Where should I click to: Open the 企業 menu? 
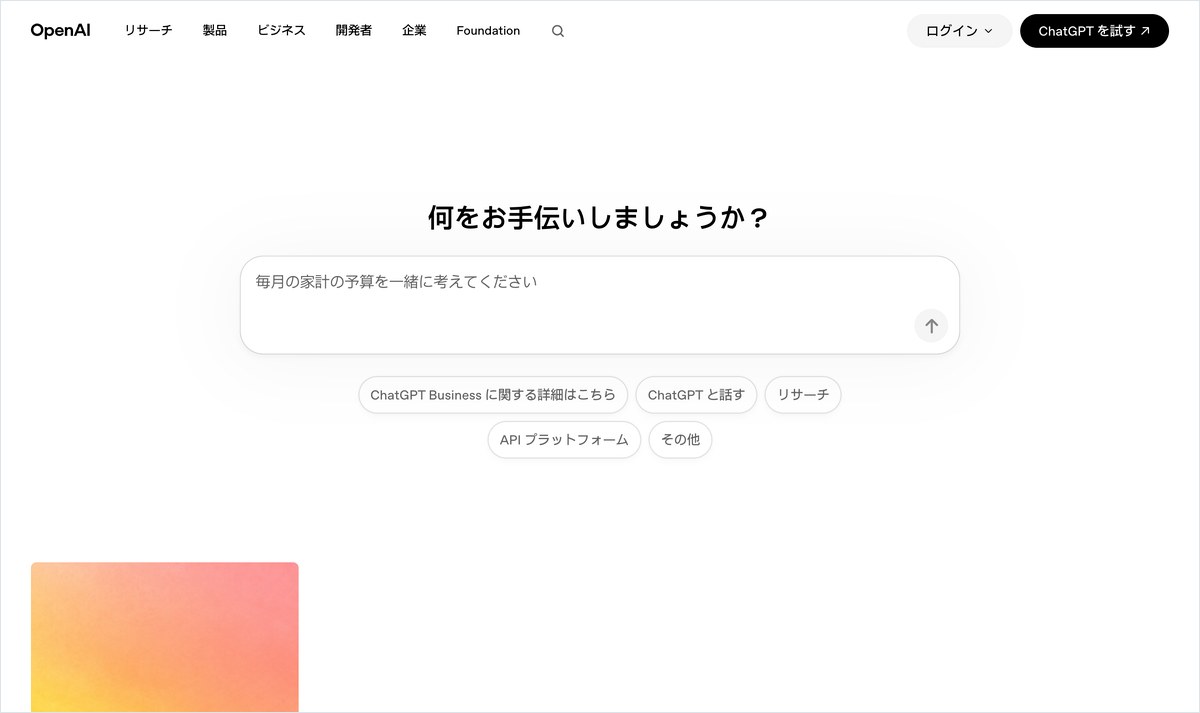click(x=414, y=31)
